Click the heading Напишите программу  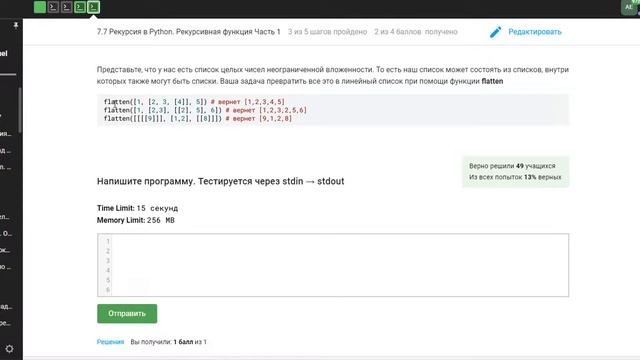tap(220, 181)
